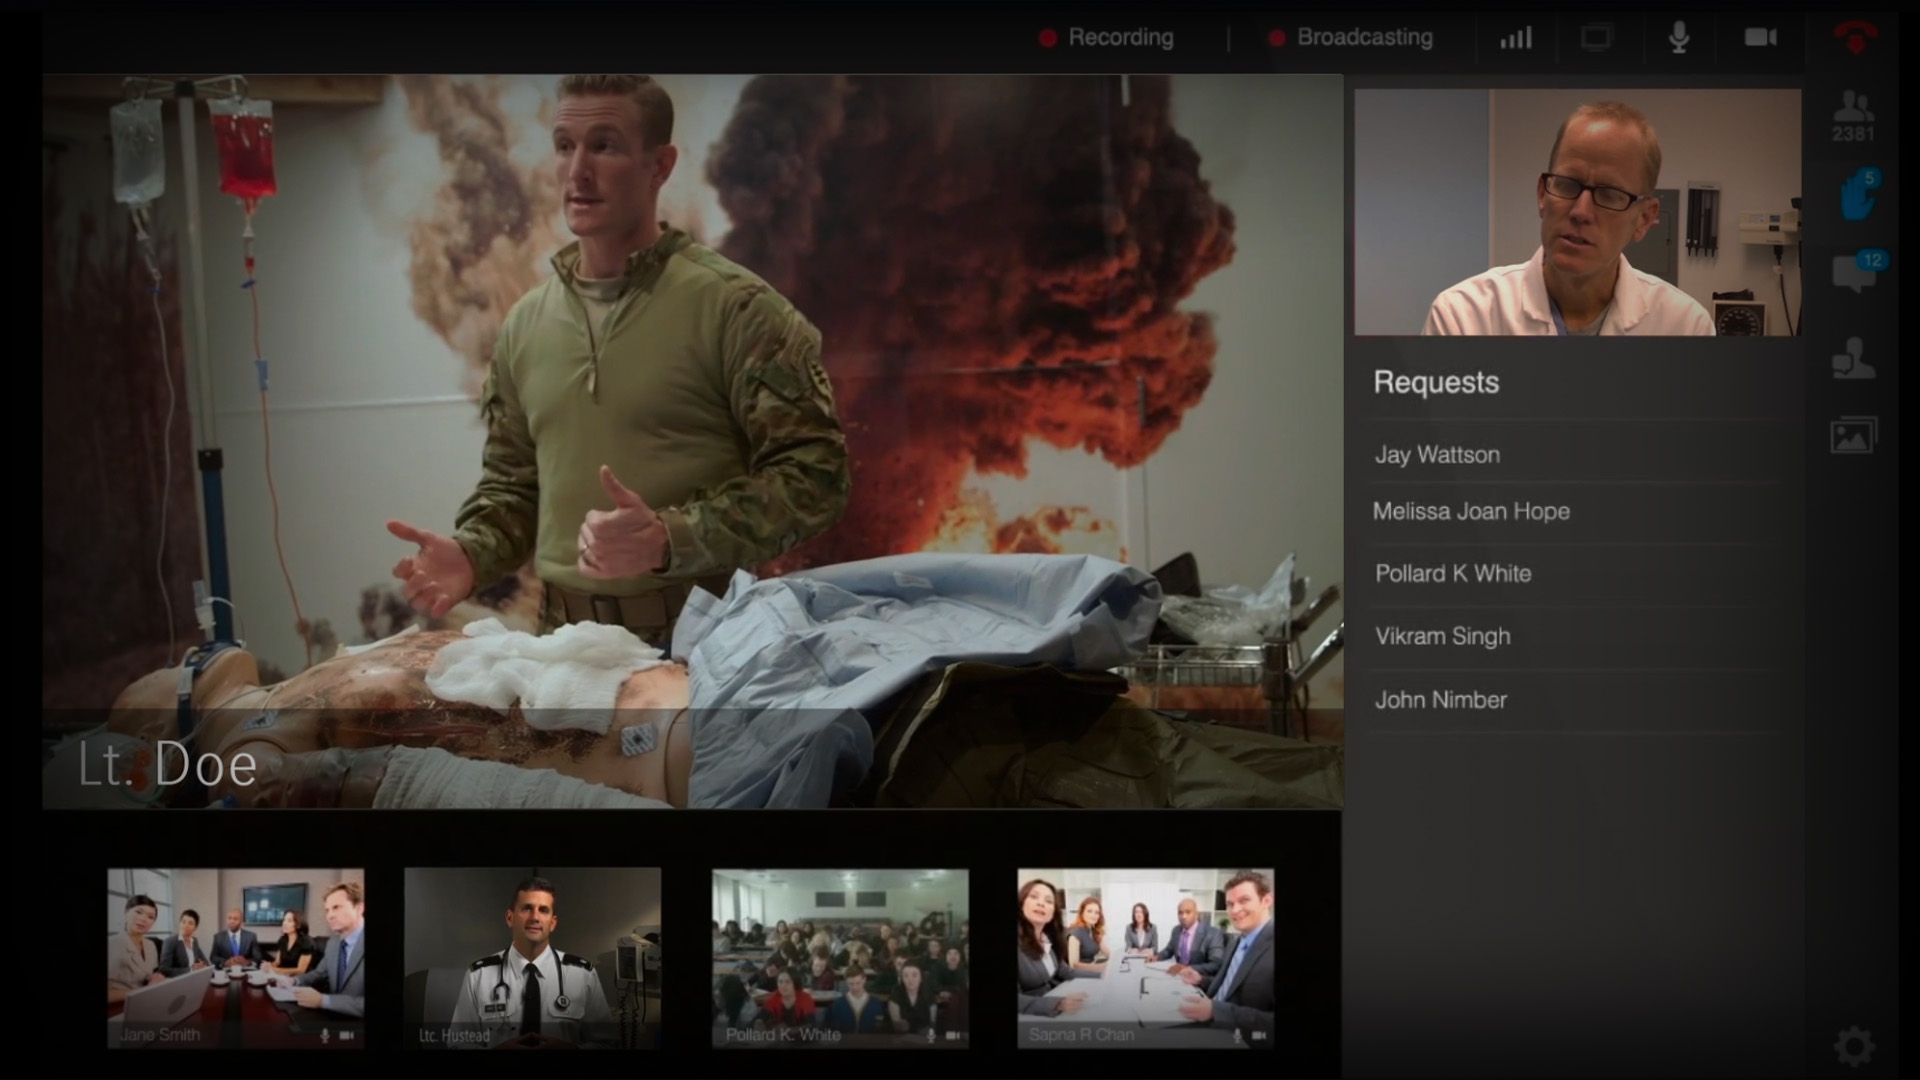This screenshot has width=1920, height=1080.
Task: Click the signal strength bars icon
Action: click(1515, 38)
